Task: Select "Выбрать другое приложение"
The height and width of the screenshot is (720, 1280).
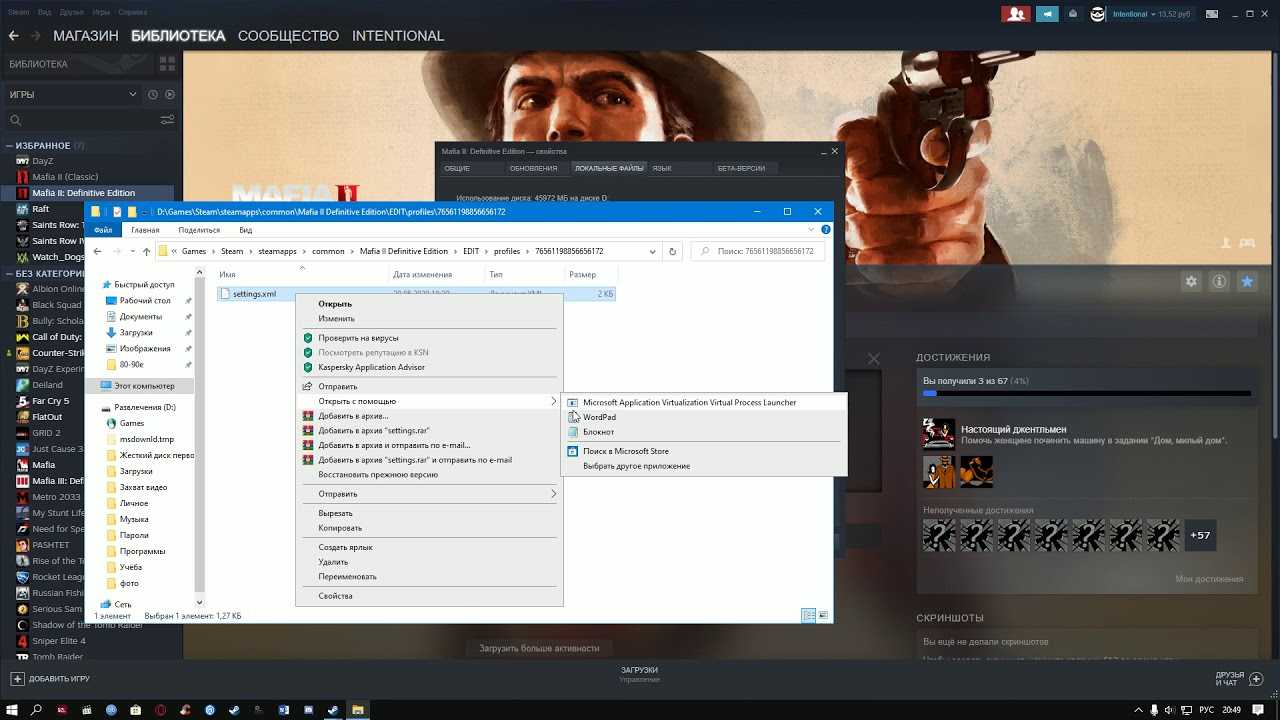Action: pos(705,466)
